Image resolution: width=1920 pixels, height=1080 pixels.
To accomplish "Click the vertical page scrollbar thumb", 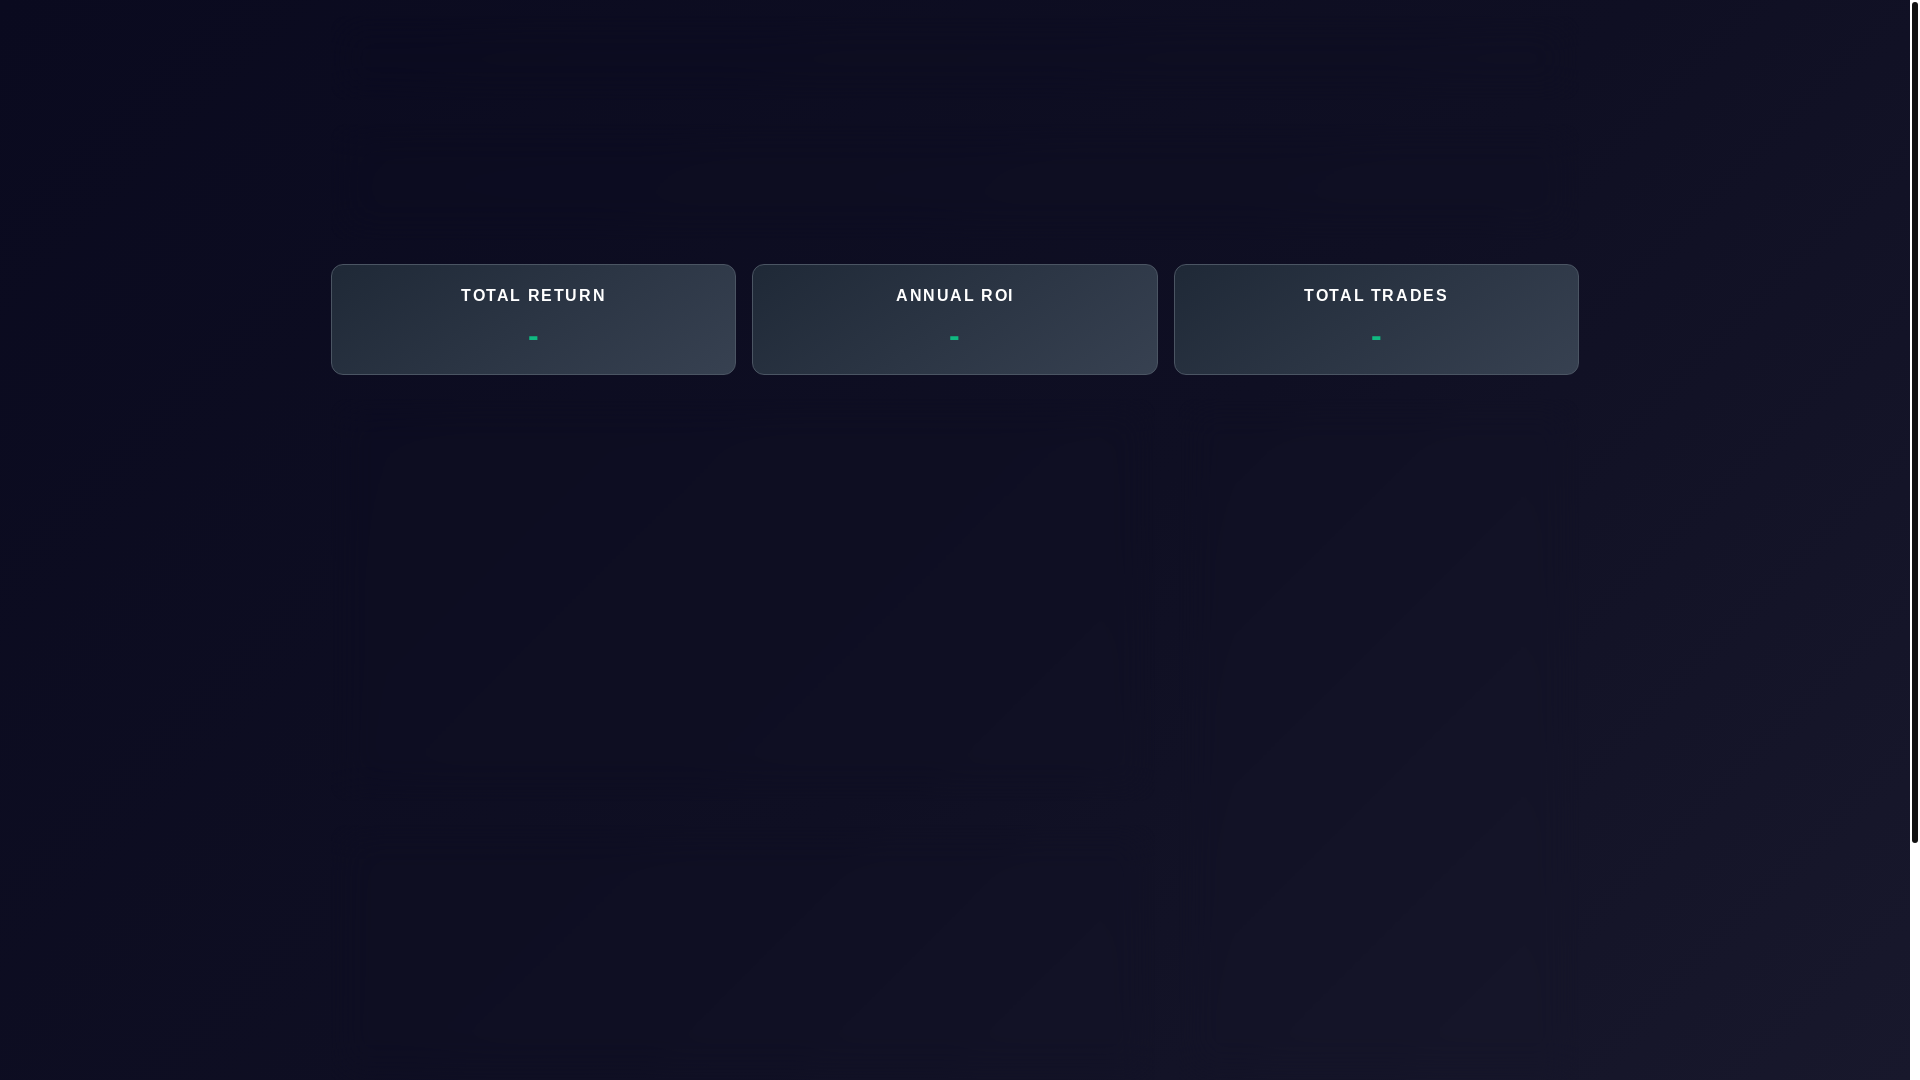I will tap(1914, 421).
